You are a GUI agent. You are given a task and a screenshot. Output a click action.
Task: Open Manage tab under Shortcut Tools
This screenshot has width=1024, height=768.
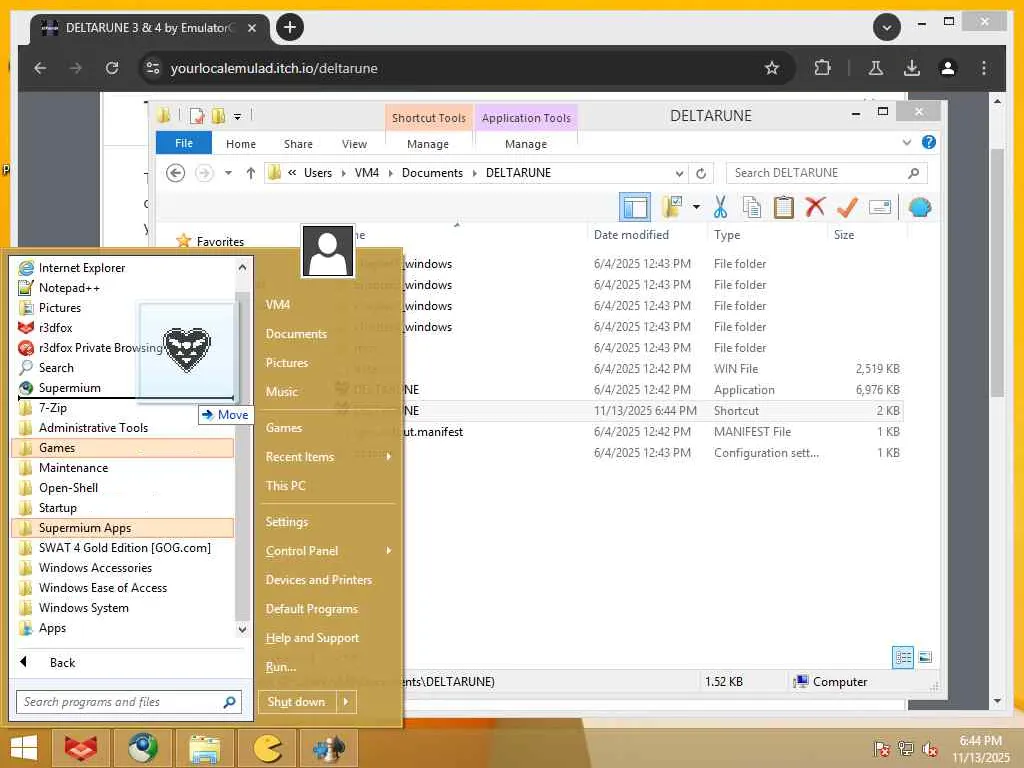[428, 144]
